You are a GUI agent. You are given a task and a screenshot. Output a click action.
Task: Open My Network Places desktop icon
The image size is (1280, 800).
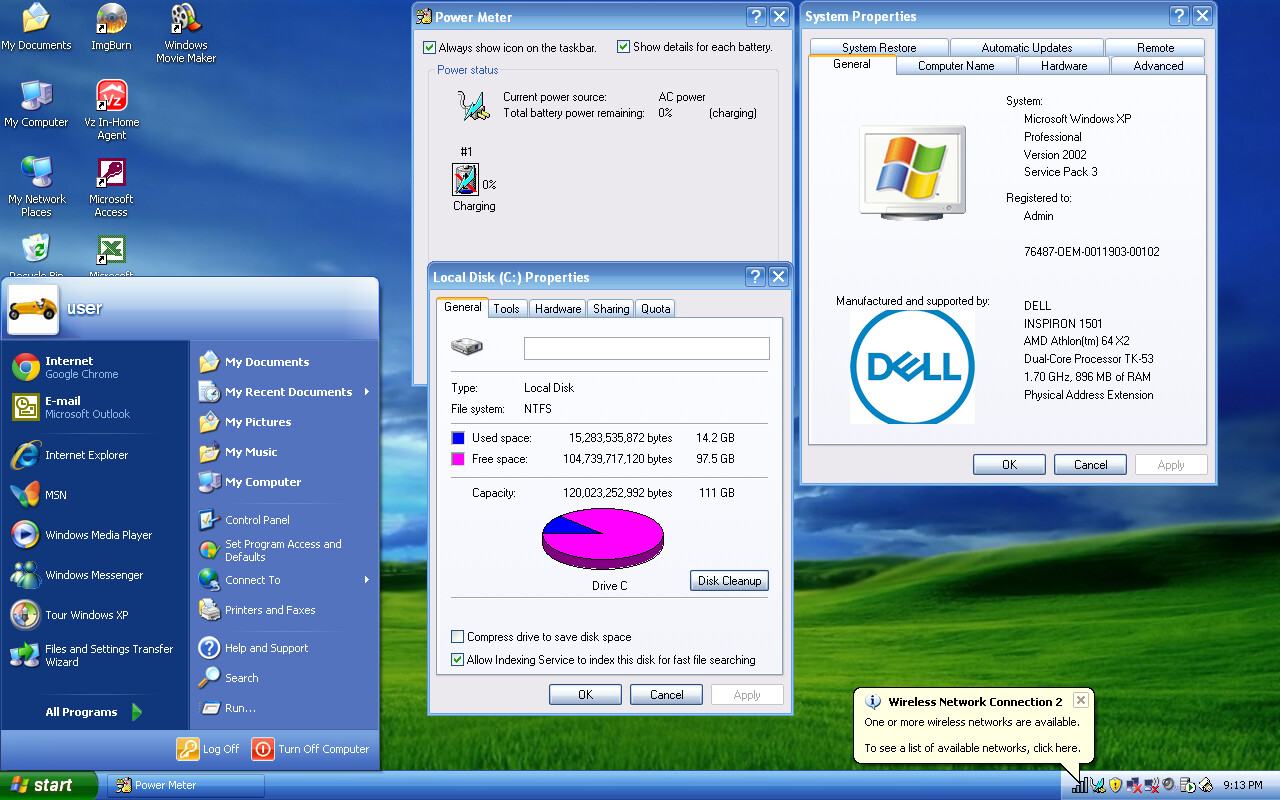pos(36,187)
